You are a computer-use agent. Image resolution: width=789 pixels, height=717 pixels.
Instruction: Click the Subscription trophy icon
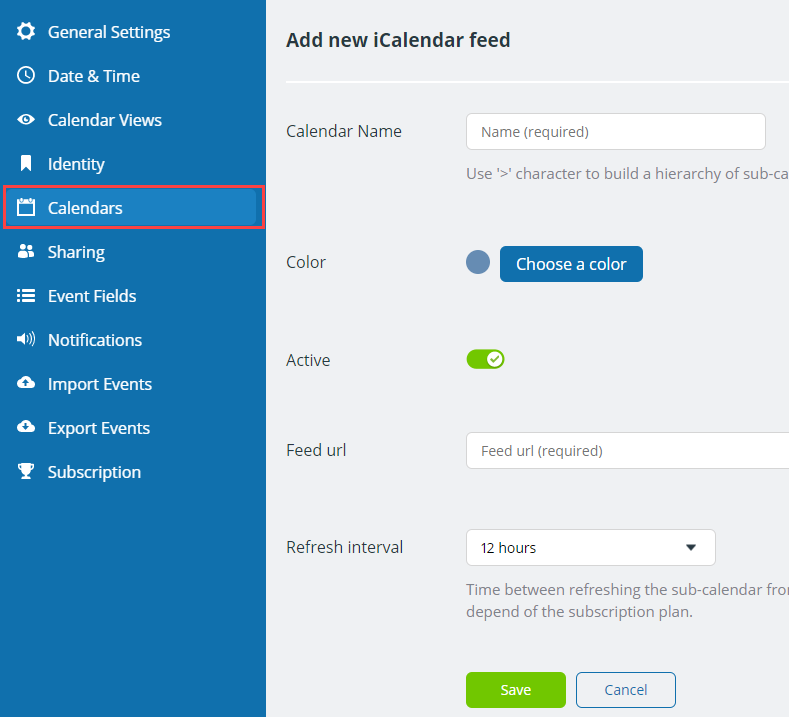(x=26, y=471)
